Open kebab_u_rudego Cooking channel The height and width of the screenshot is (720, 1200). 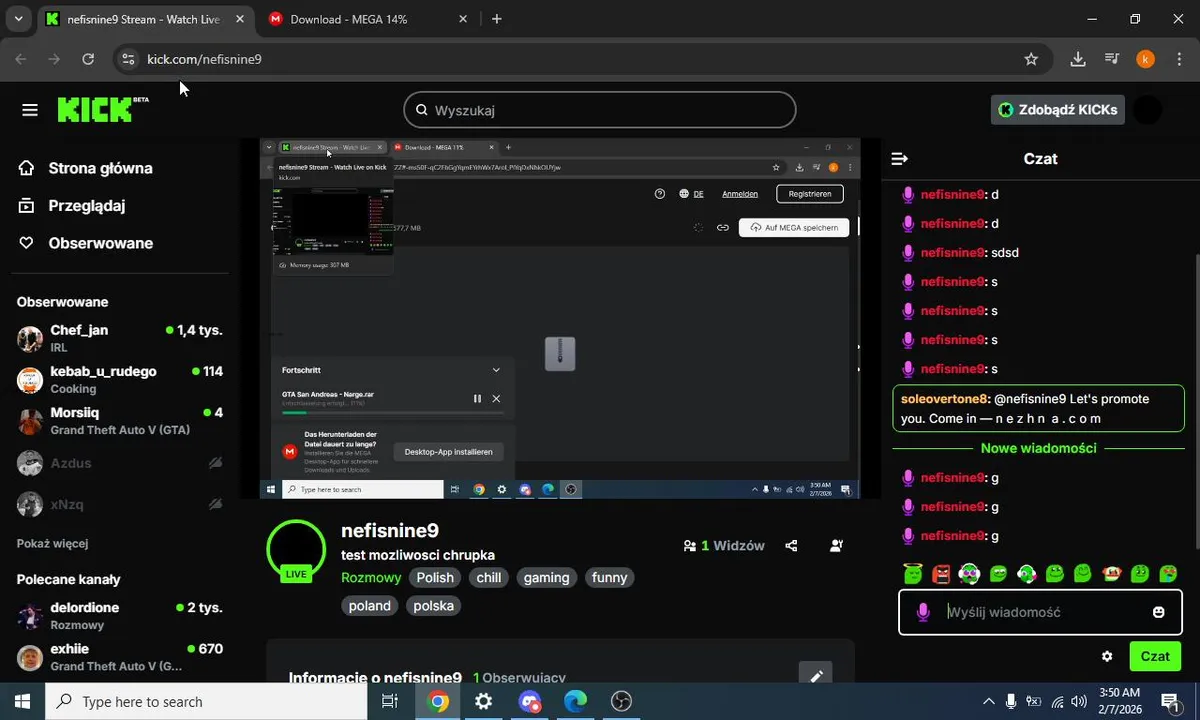click(120, 379)
